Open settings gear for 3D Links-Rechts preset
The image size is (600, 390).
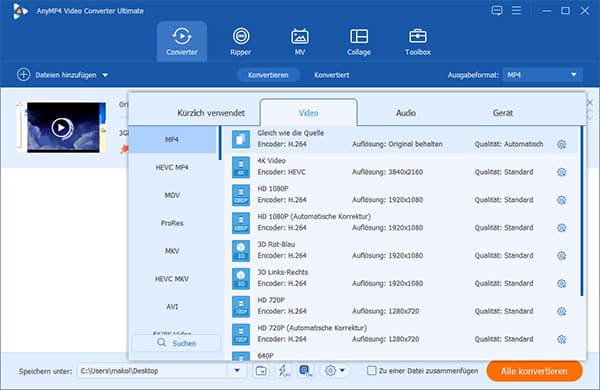[x=561, y=284]
